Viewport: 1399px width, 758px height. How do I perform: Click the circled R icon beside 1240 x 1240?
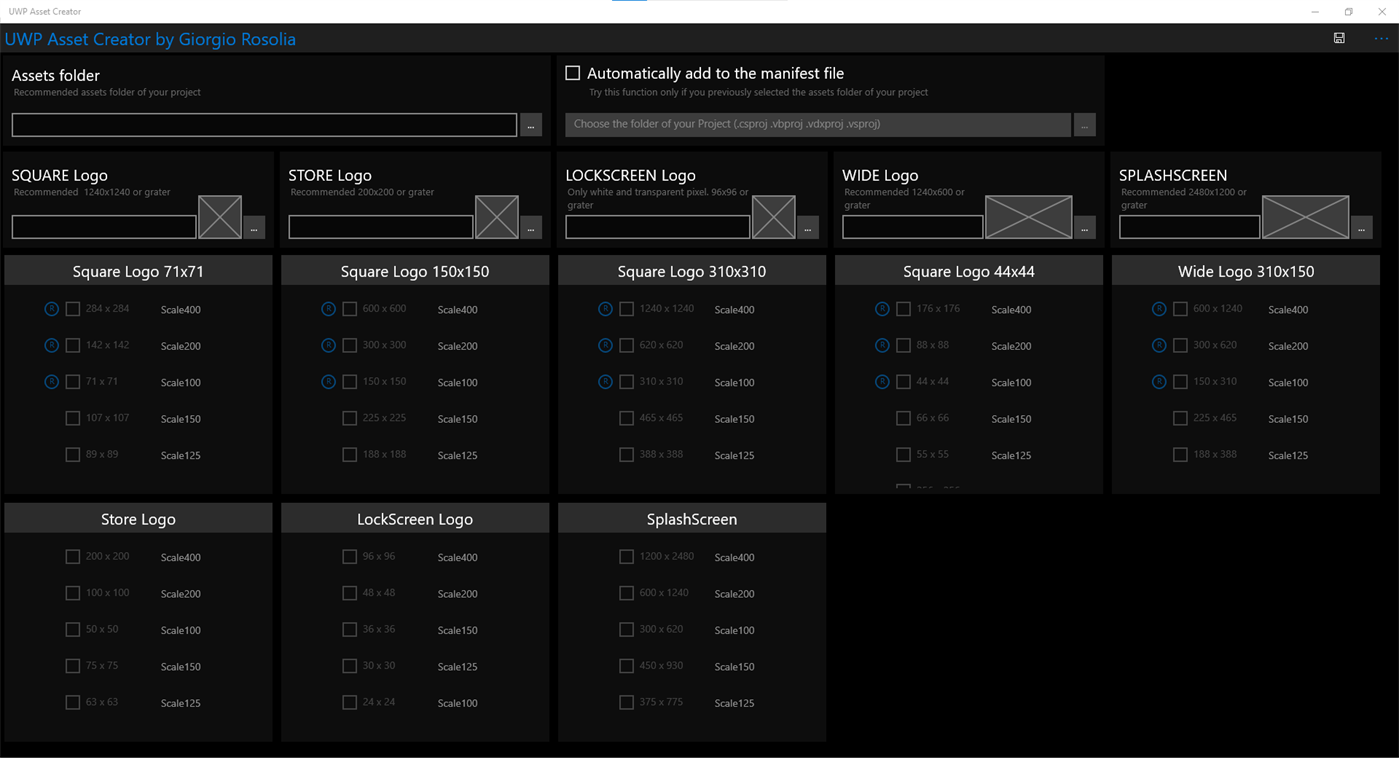pyautogui.click(x=605, y=309)
